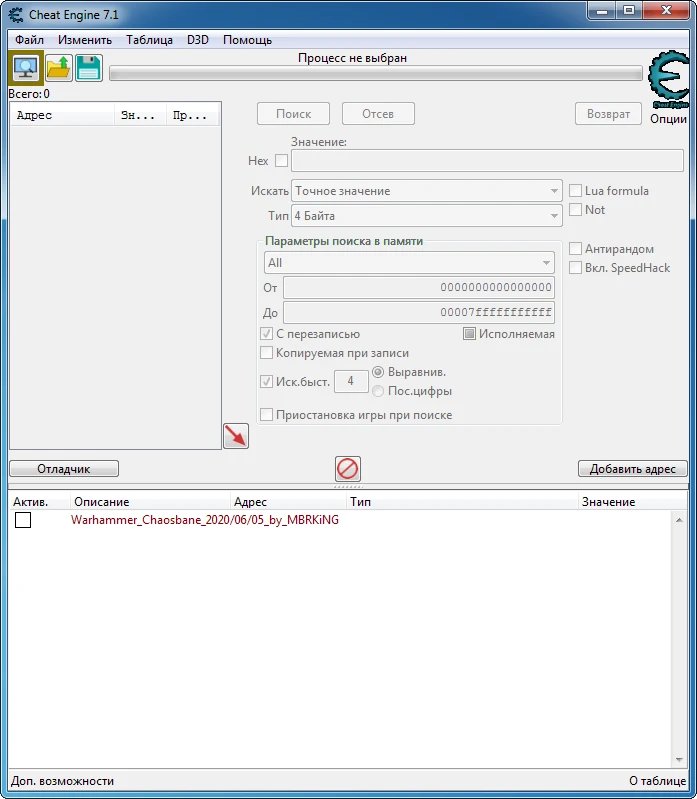The height and width of the screenshot is (799, 697).
Task: Toggle the С перезаписью checkbox
Action: (266, 334)
